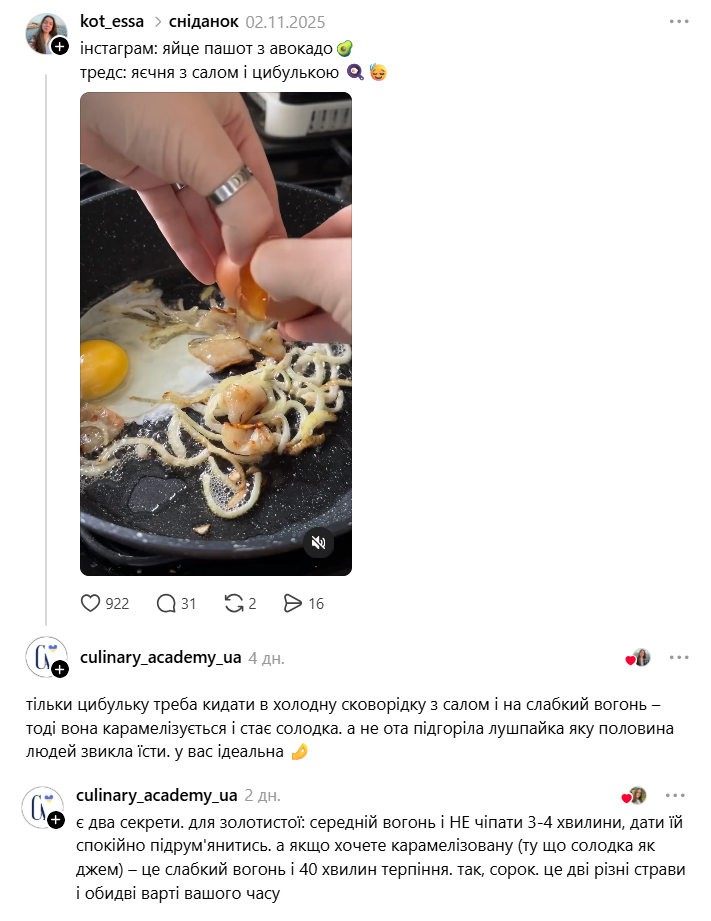Open culinary_academy_ua profile from first reply
This screenshot has height=921, width=711.
coord(160,657)
